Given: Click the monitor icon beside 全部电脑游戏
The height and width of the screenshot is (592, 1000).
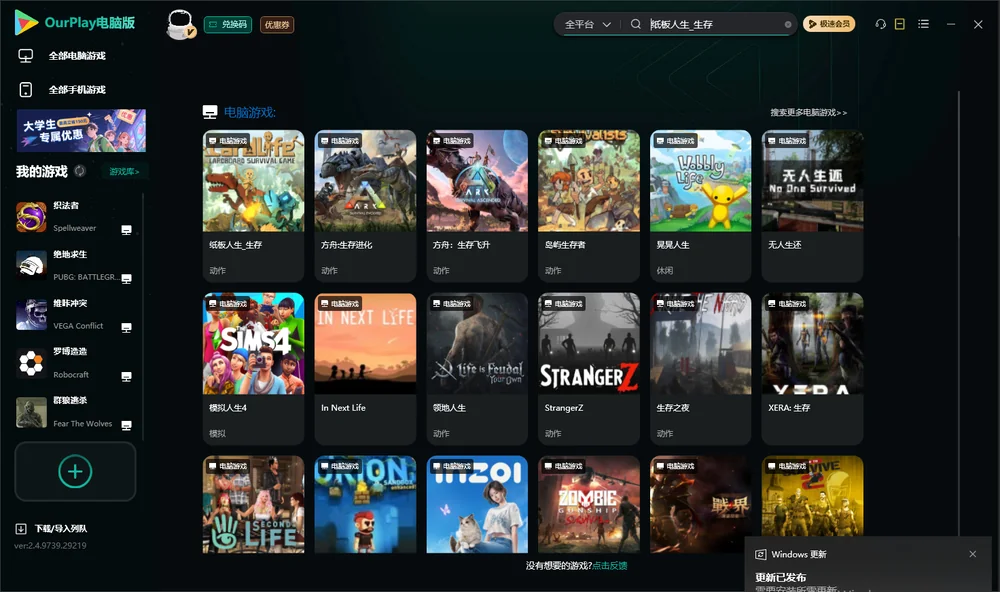Looking at the screenshot, I should tap(26, 56).
